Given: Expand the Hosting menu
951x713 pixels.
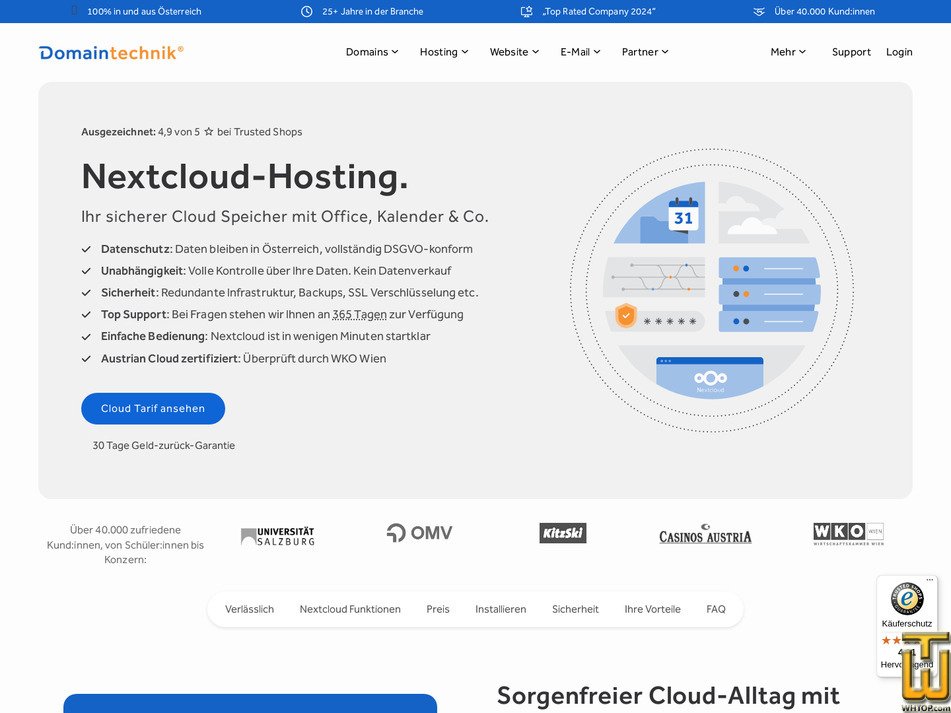Looking at the screenshot, I should (x=444, y=52).
